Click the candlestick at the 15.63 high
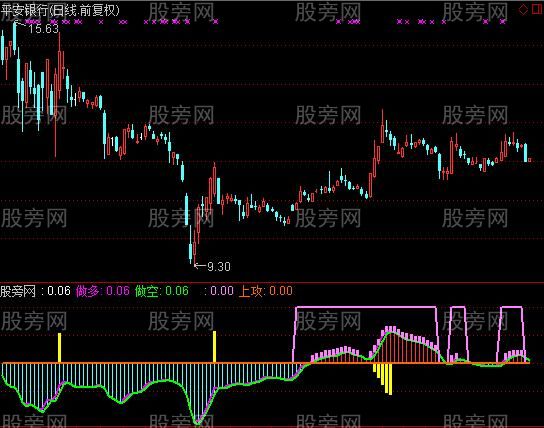Image resolution: width=544 pixels, height=428 pixels. pos(15,38)
